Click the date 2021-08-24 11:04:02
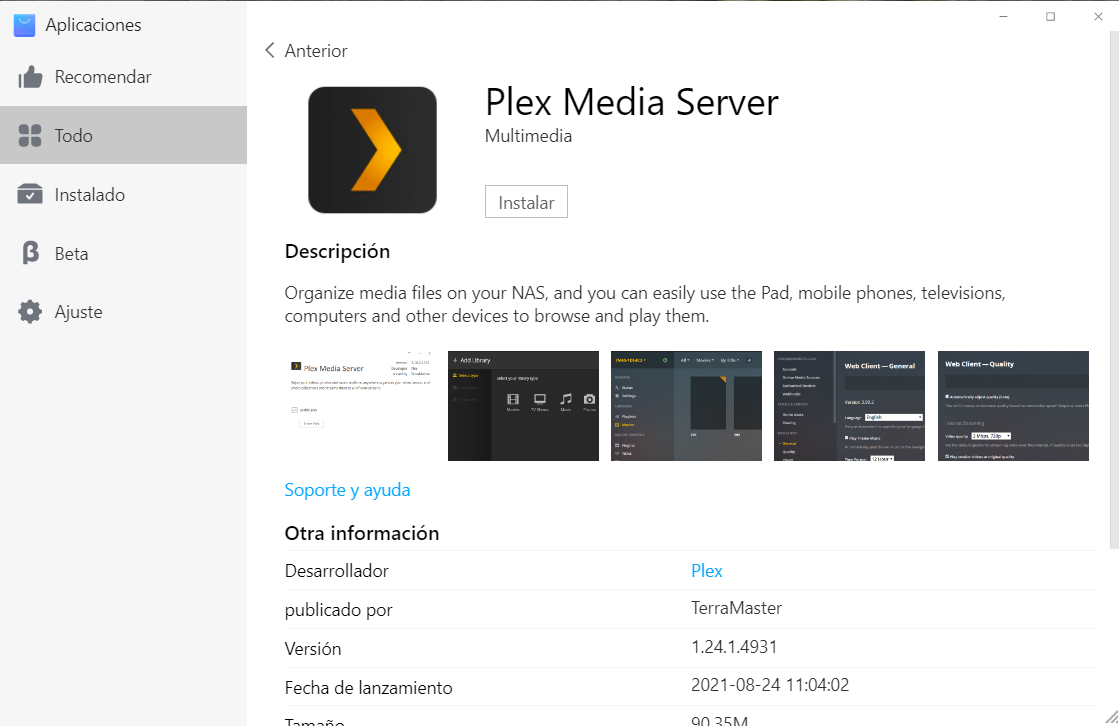 (x=770, y=685)
